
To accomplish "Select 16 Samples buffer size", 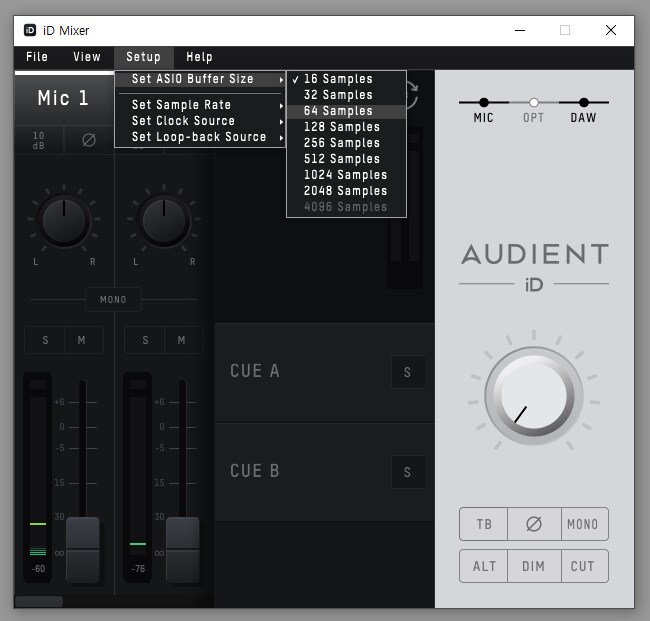I will 346,79.
